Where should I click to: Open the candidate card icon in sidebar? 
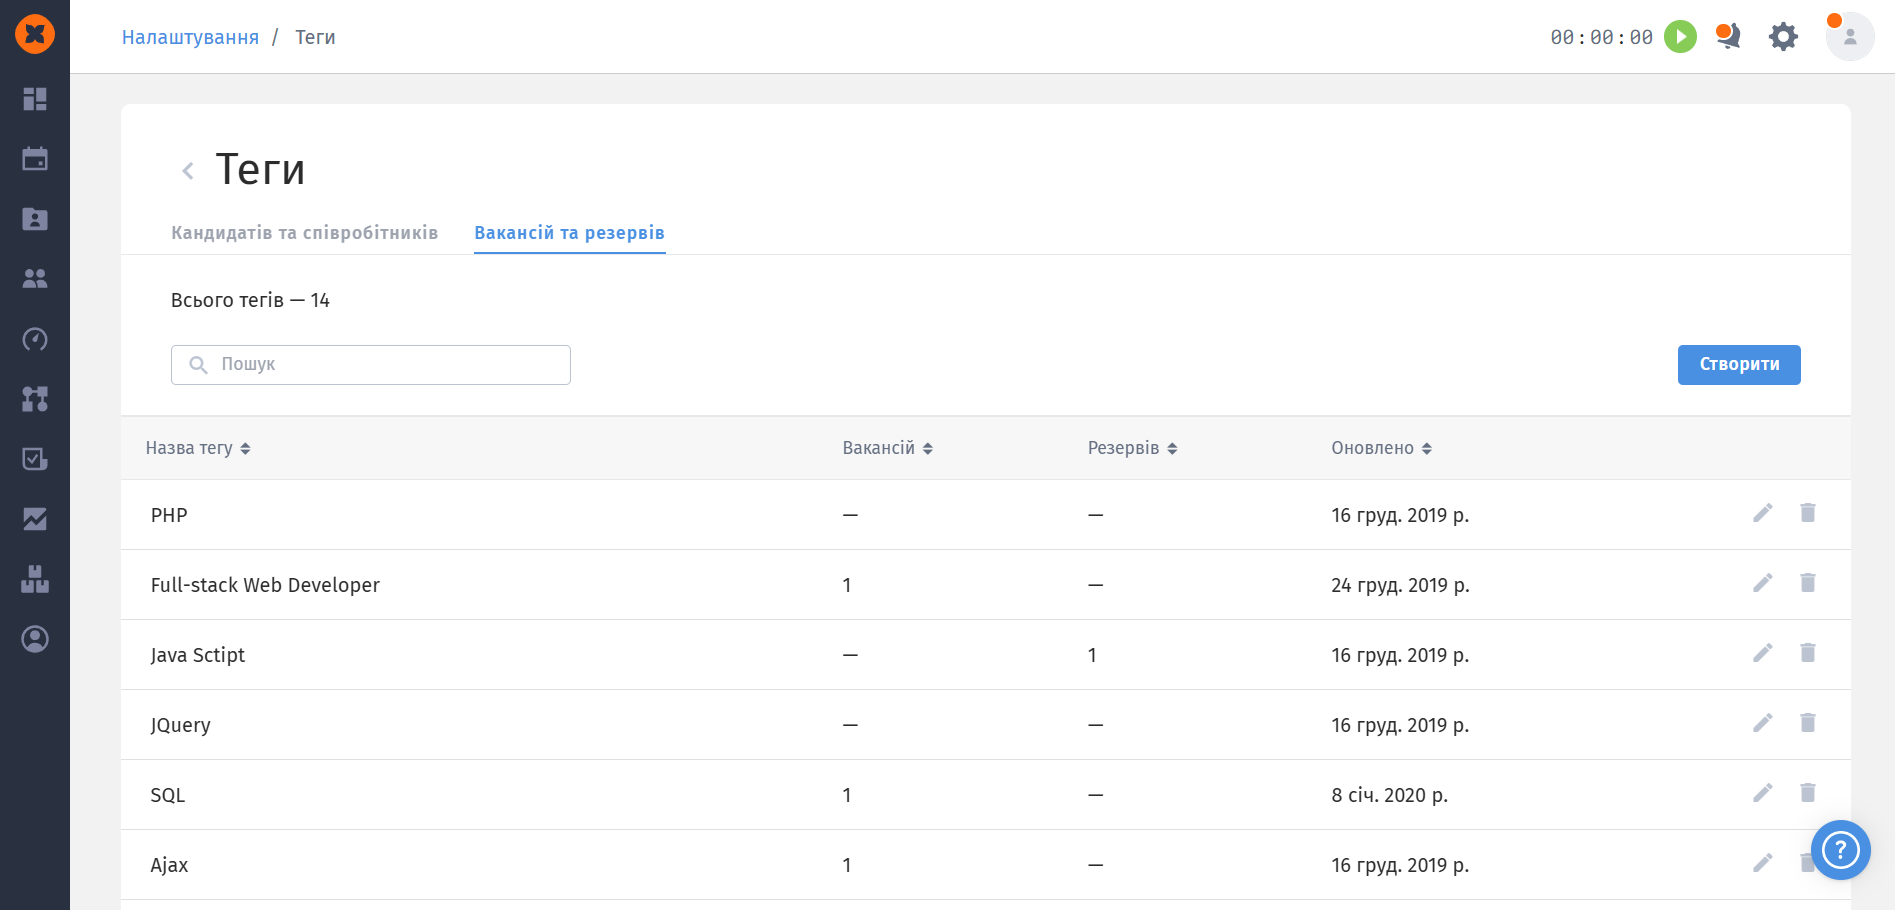(x=35, y=219)
